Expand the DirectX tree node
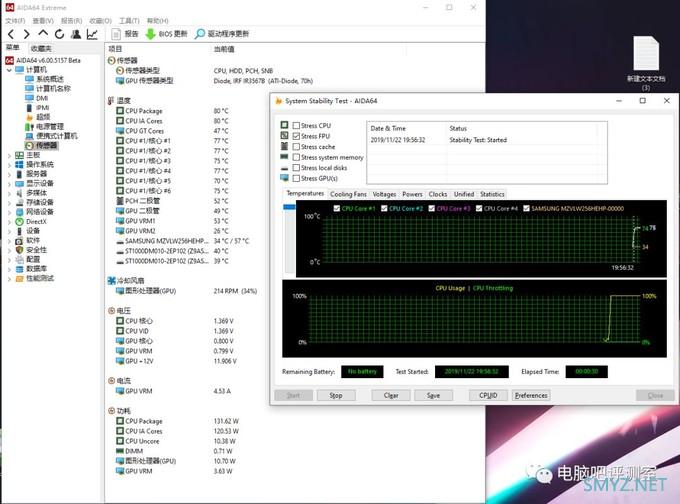 tap(9, 222)
